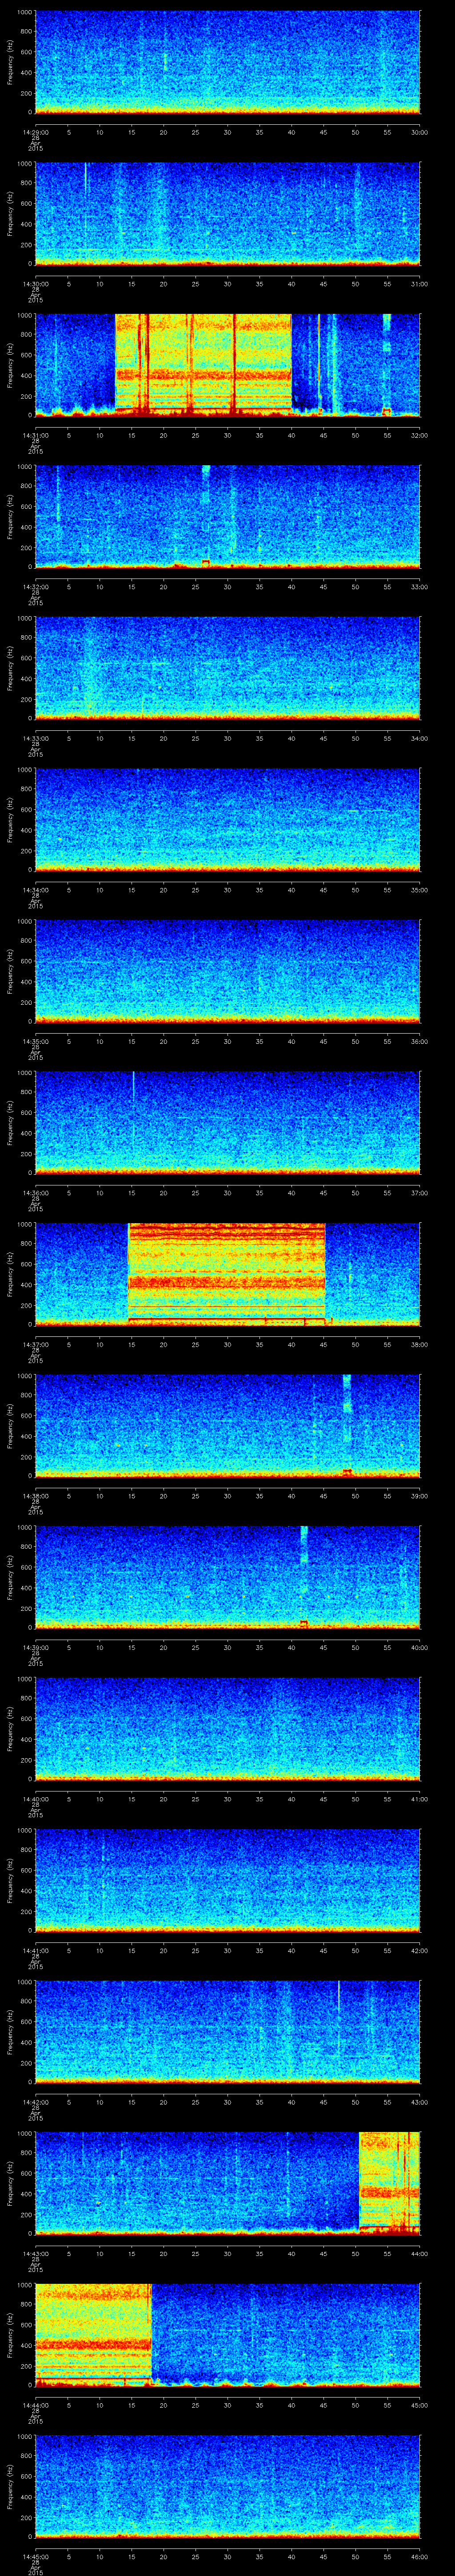455x2576 pixels.
Task: Click the spectrogram panel starting at 14:36:00
Action: [x=228, y=1123]
